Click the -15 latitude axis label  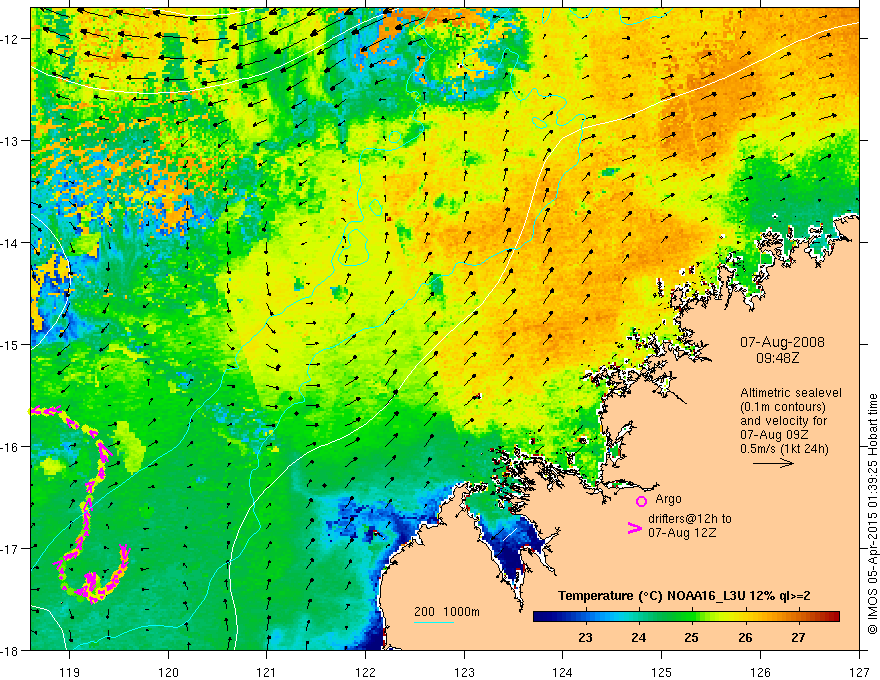click(10, 344)
